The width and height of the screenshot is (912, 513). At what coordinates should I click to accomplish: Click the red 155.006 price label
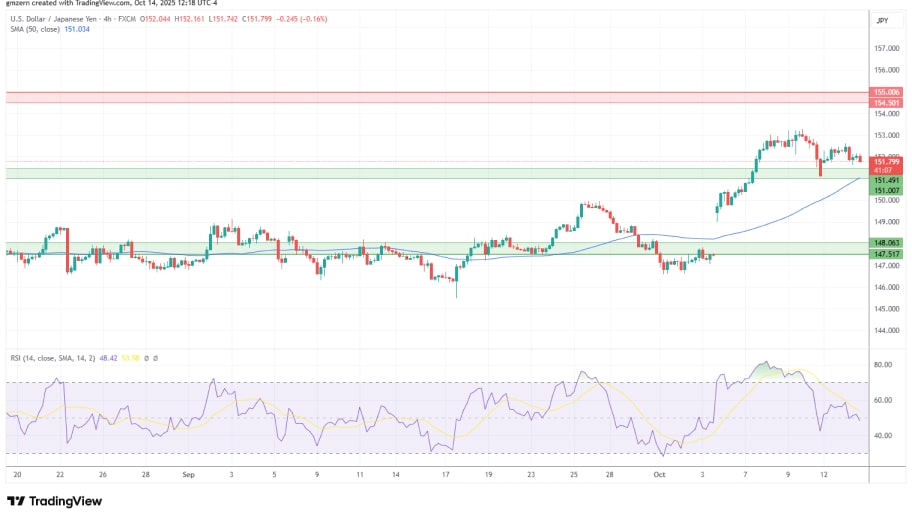coord(886,92)
